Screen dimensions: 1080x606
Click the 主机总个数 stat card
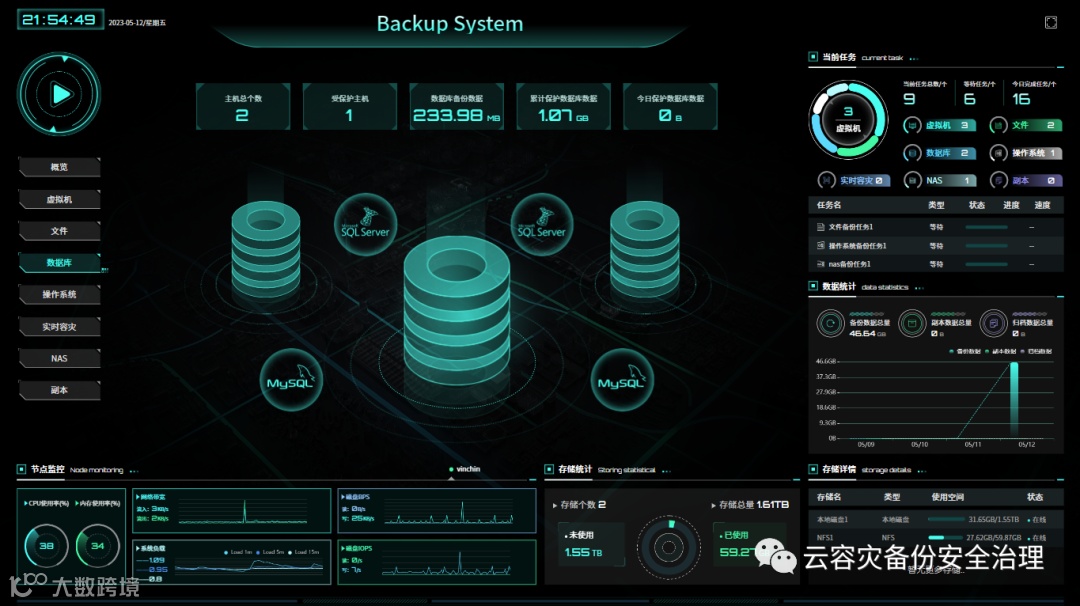243,107
